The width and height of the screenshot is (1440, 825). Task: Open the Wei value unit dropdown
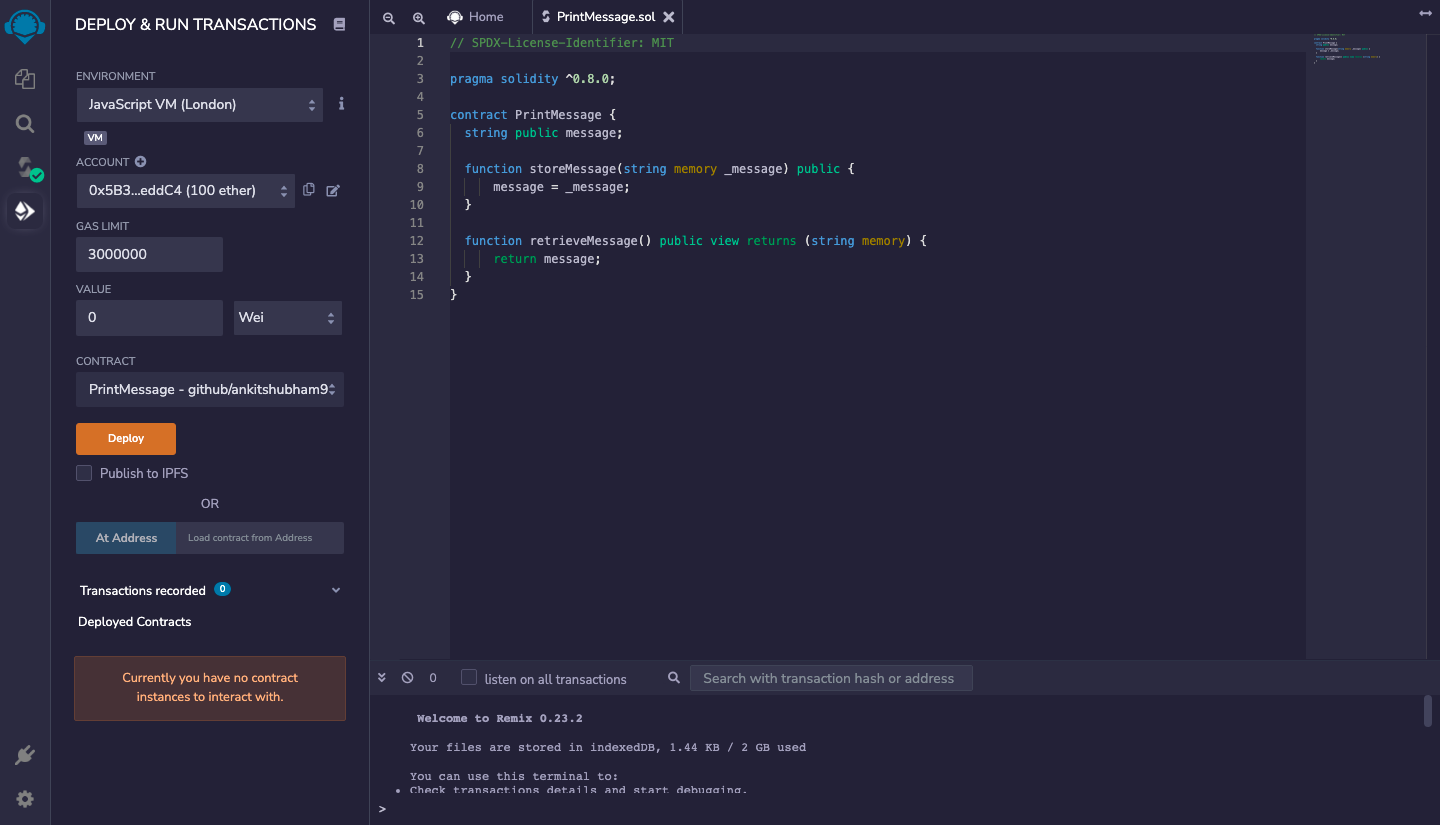[x=287, y=317]
